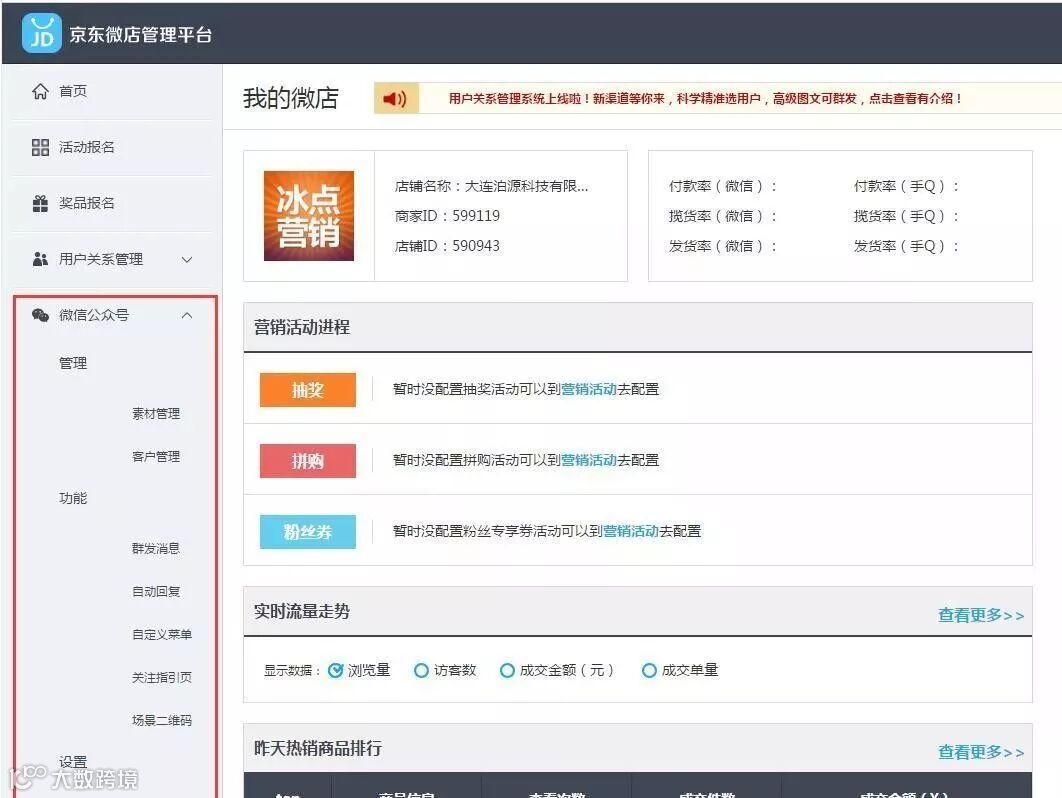Image resolution: width=1062 pixels, height=798 pixels.
Task: Open 首页 in the sidebar
Action: (x=73, y=91)
